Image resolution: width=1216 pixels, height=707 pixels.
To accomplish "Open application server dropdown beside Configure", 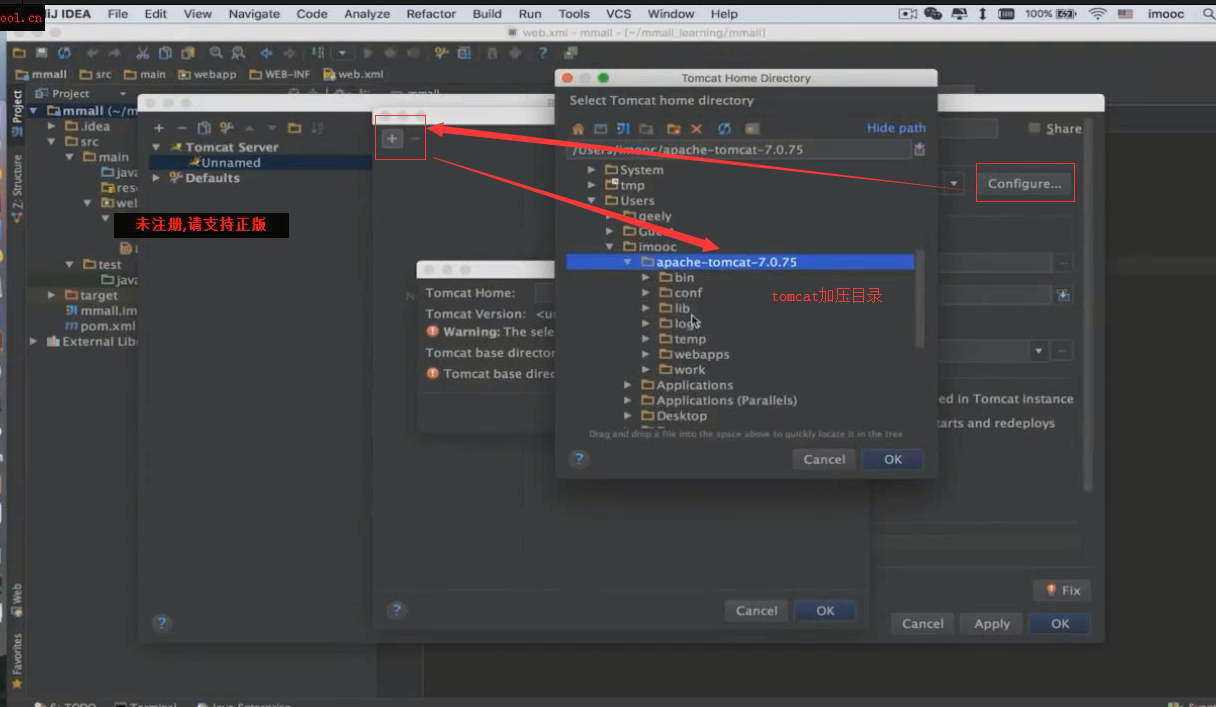I will pos(954,184).
